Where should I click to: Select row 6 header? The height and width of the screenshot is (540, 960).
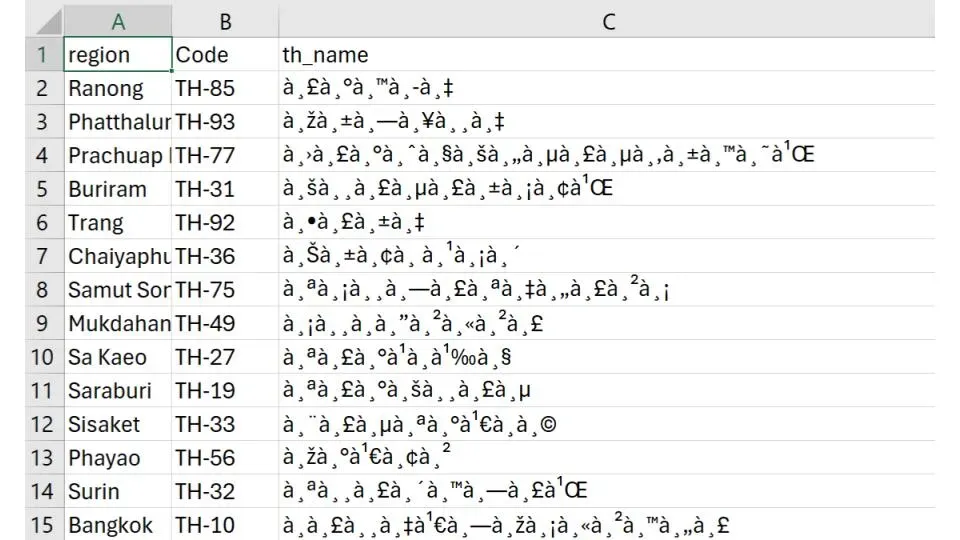point(44,223)
